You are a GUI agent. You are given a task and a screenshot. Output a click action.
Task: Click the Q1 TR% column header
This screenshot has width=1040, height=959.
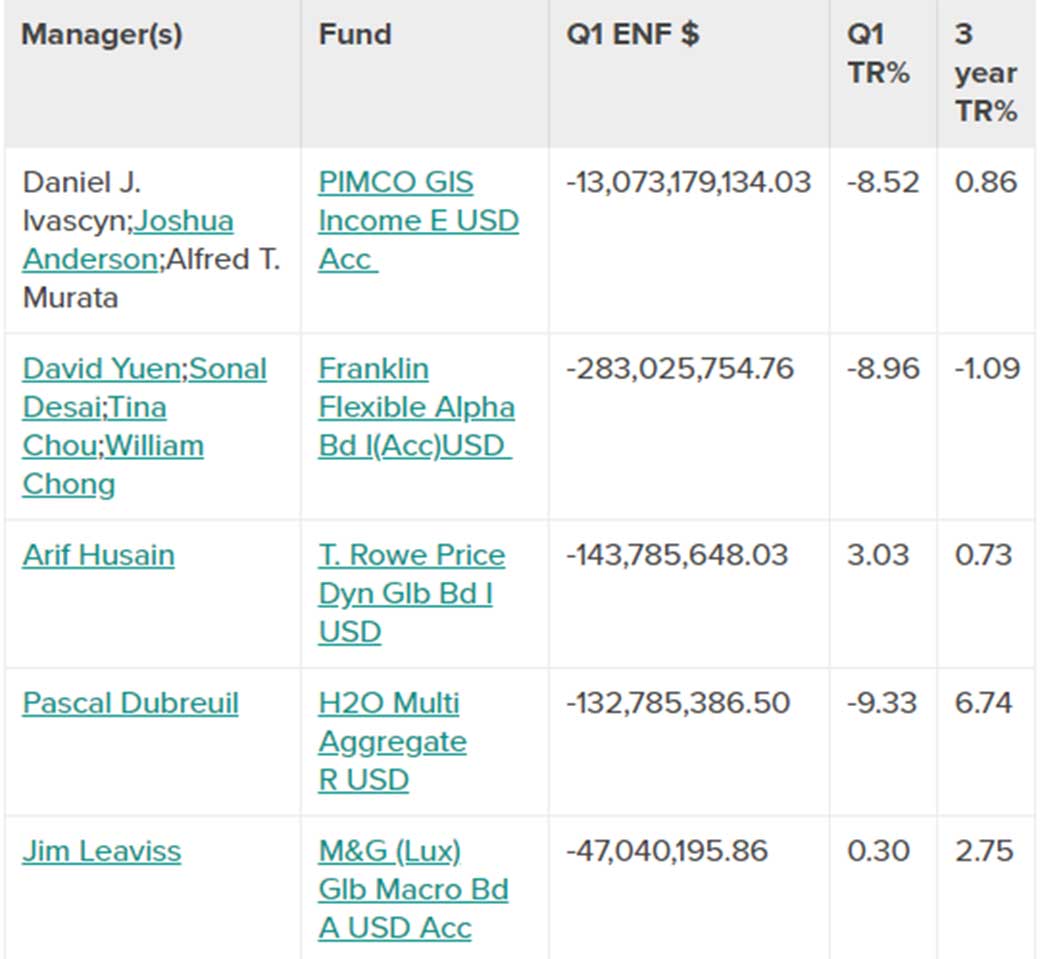pyautogui.click(x=878, y=54)
